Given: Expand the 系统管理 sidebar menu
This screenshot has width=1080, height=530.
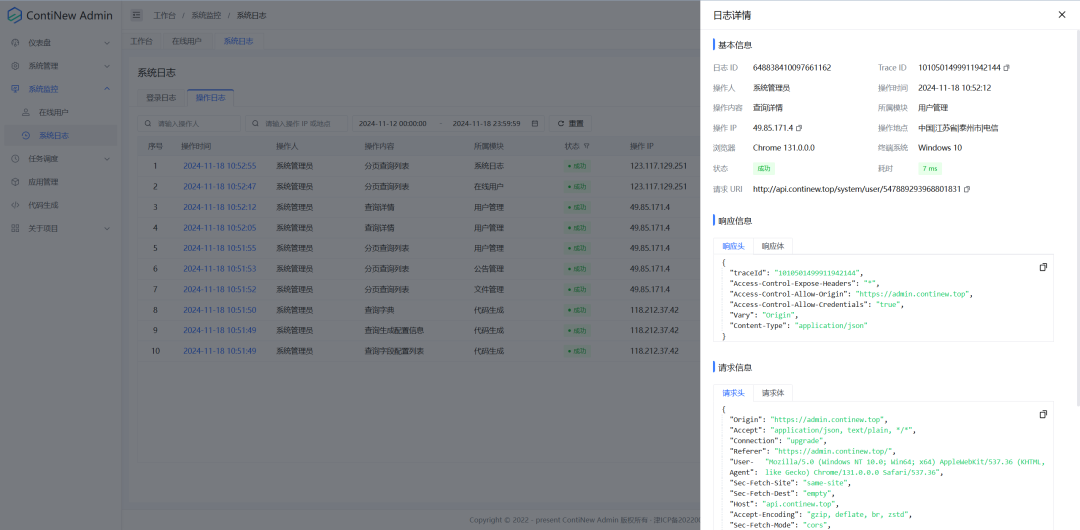Looking at the screenshot, I should 60,66.
